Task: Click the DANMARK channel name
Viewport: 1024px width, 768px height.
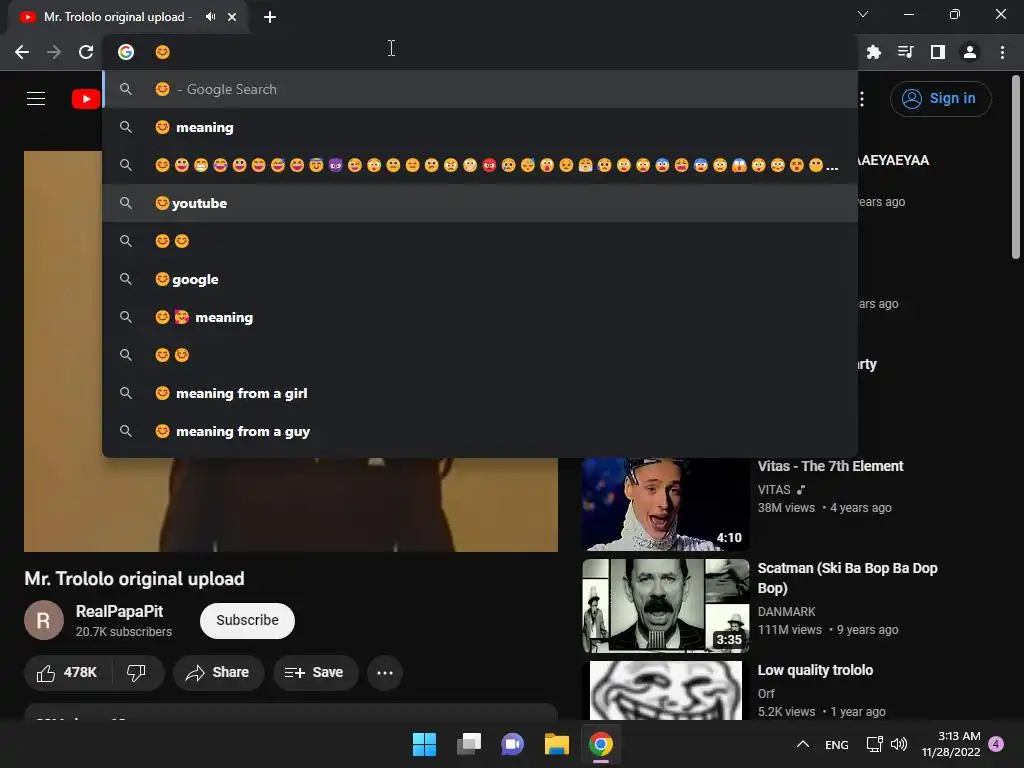Action: point(786,612)
